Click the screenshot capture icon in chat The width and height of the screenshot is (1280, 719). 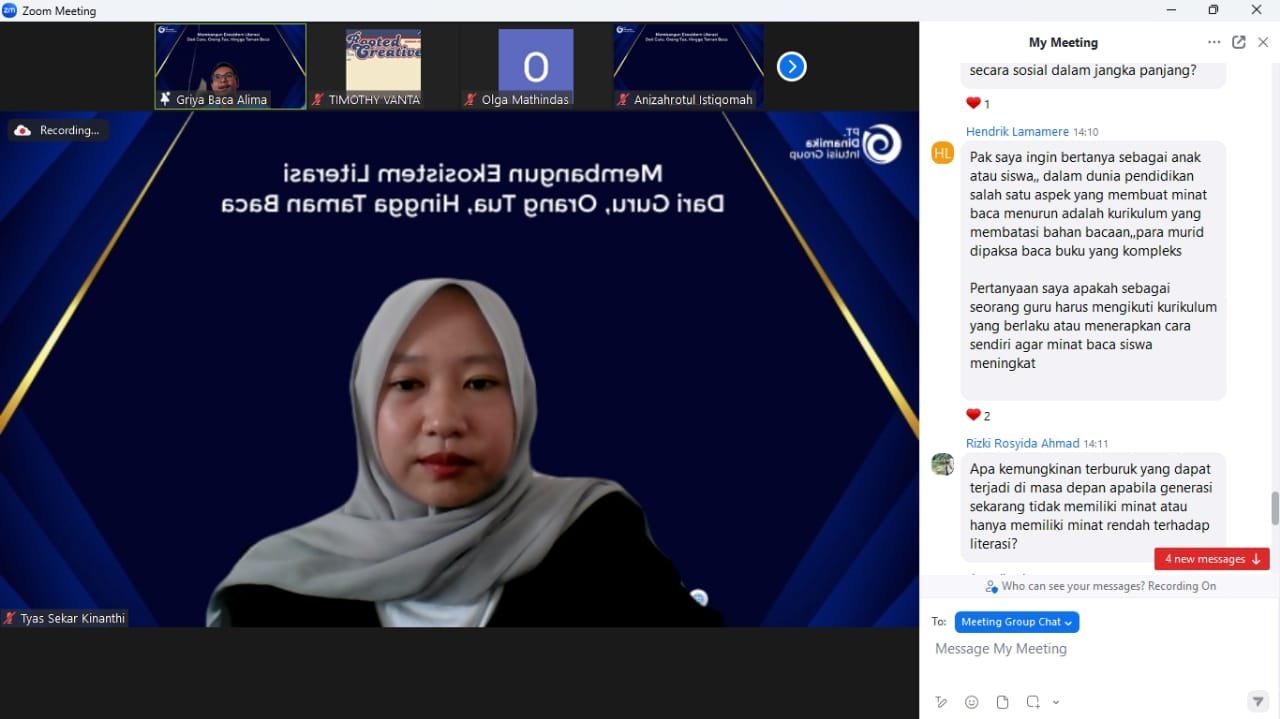[x=1033, y=702]
